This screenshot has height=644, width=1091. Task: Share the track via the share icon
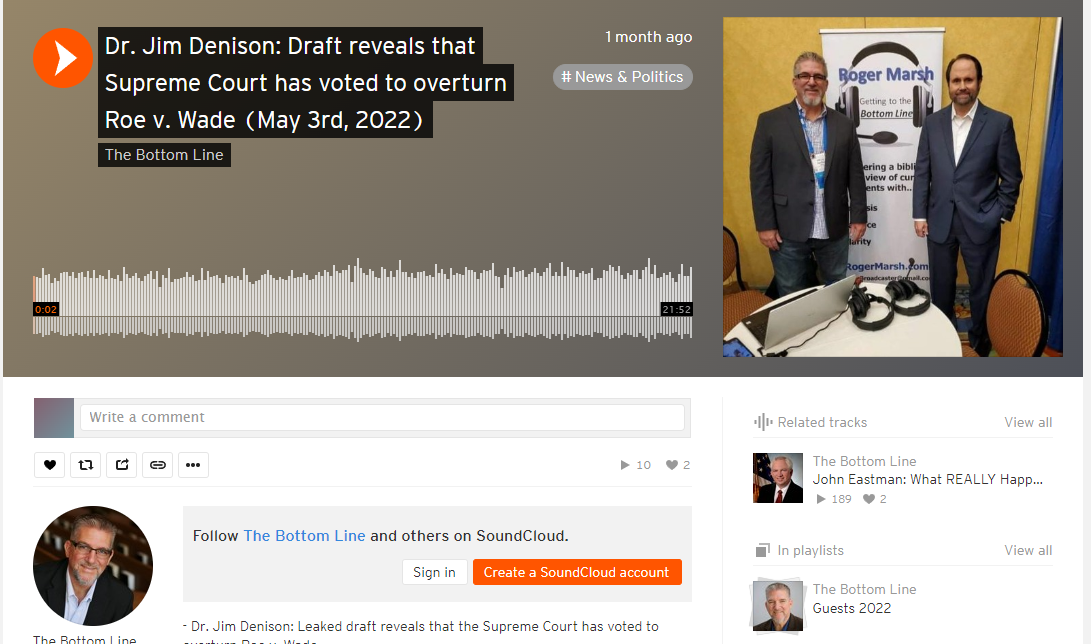pyautogui.click(x=122, y=465)
